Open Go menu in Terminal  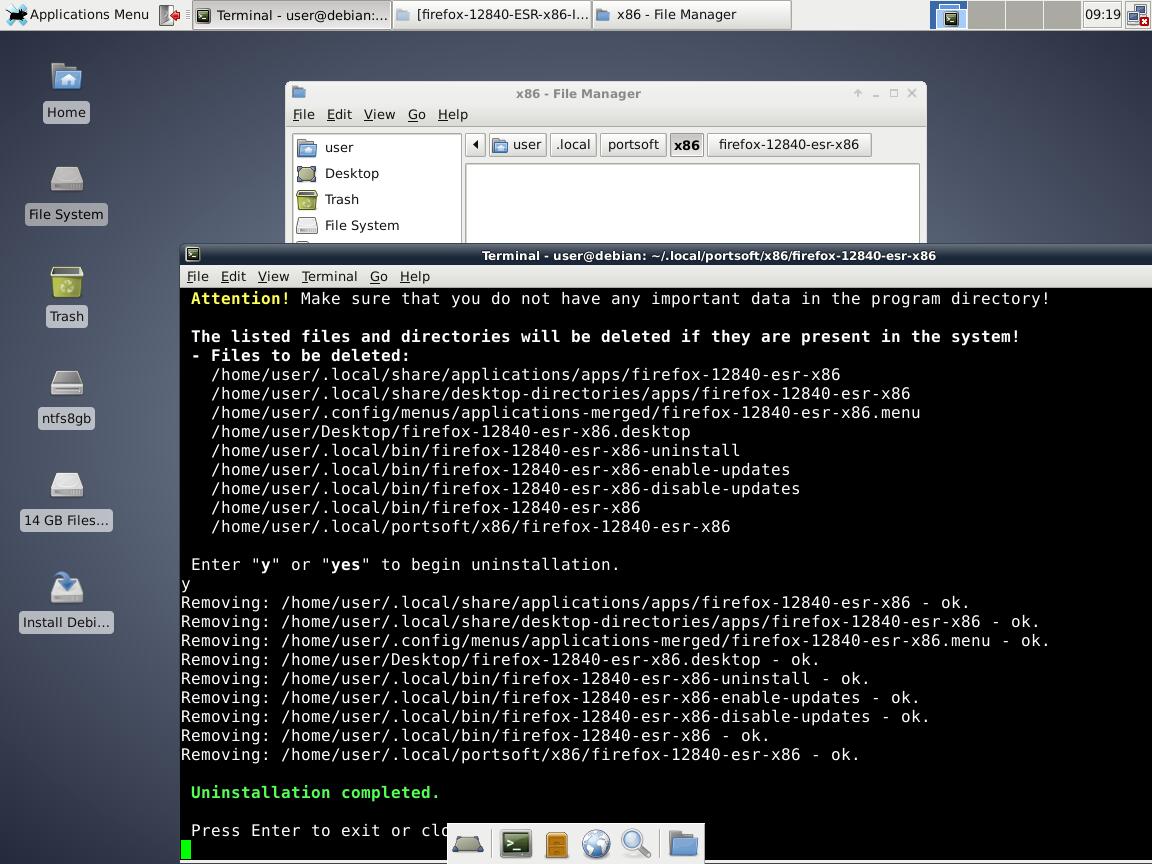378,277
